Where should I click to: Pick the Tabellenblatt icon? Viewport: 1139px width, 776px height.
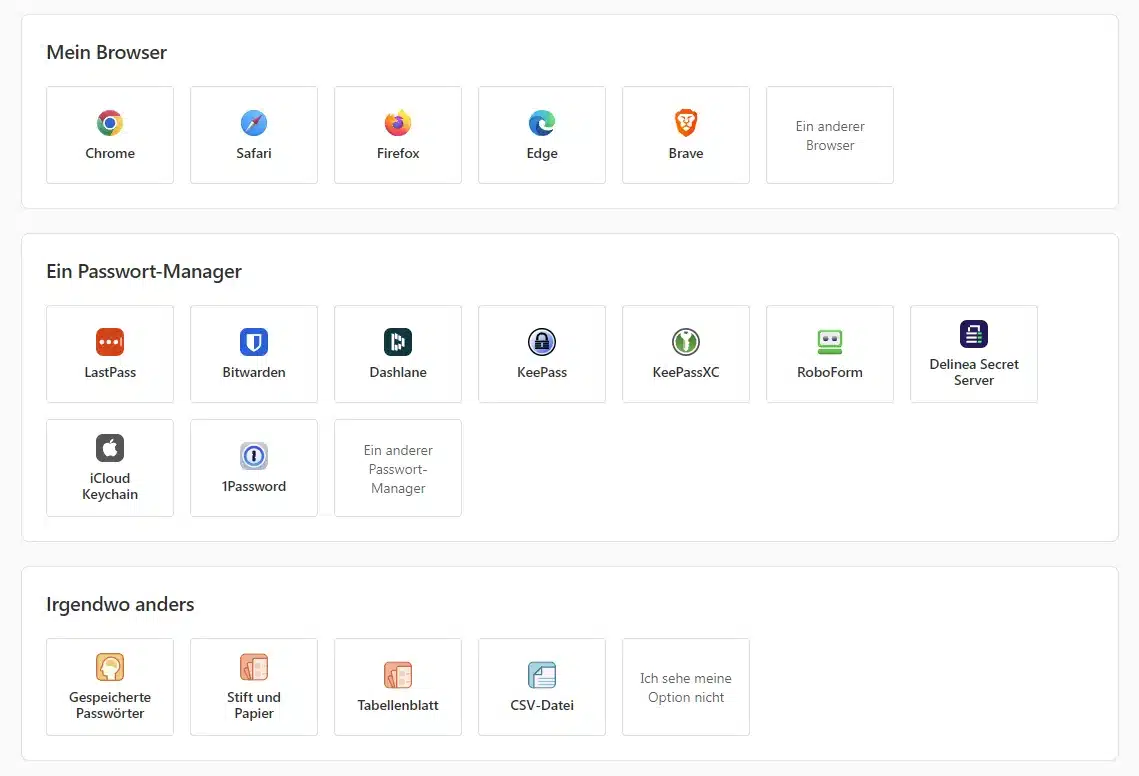(x=397, y=675)
